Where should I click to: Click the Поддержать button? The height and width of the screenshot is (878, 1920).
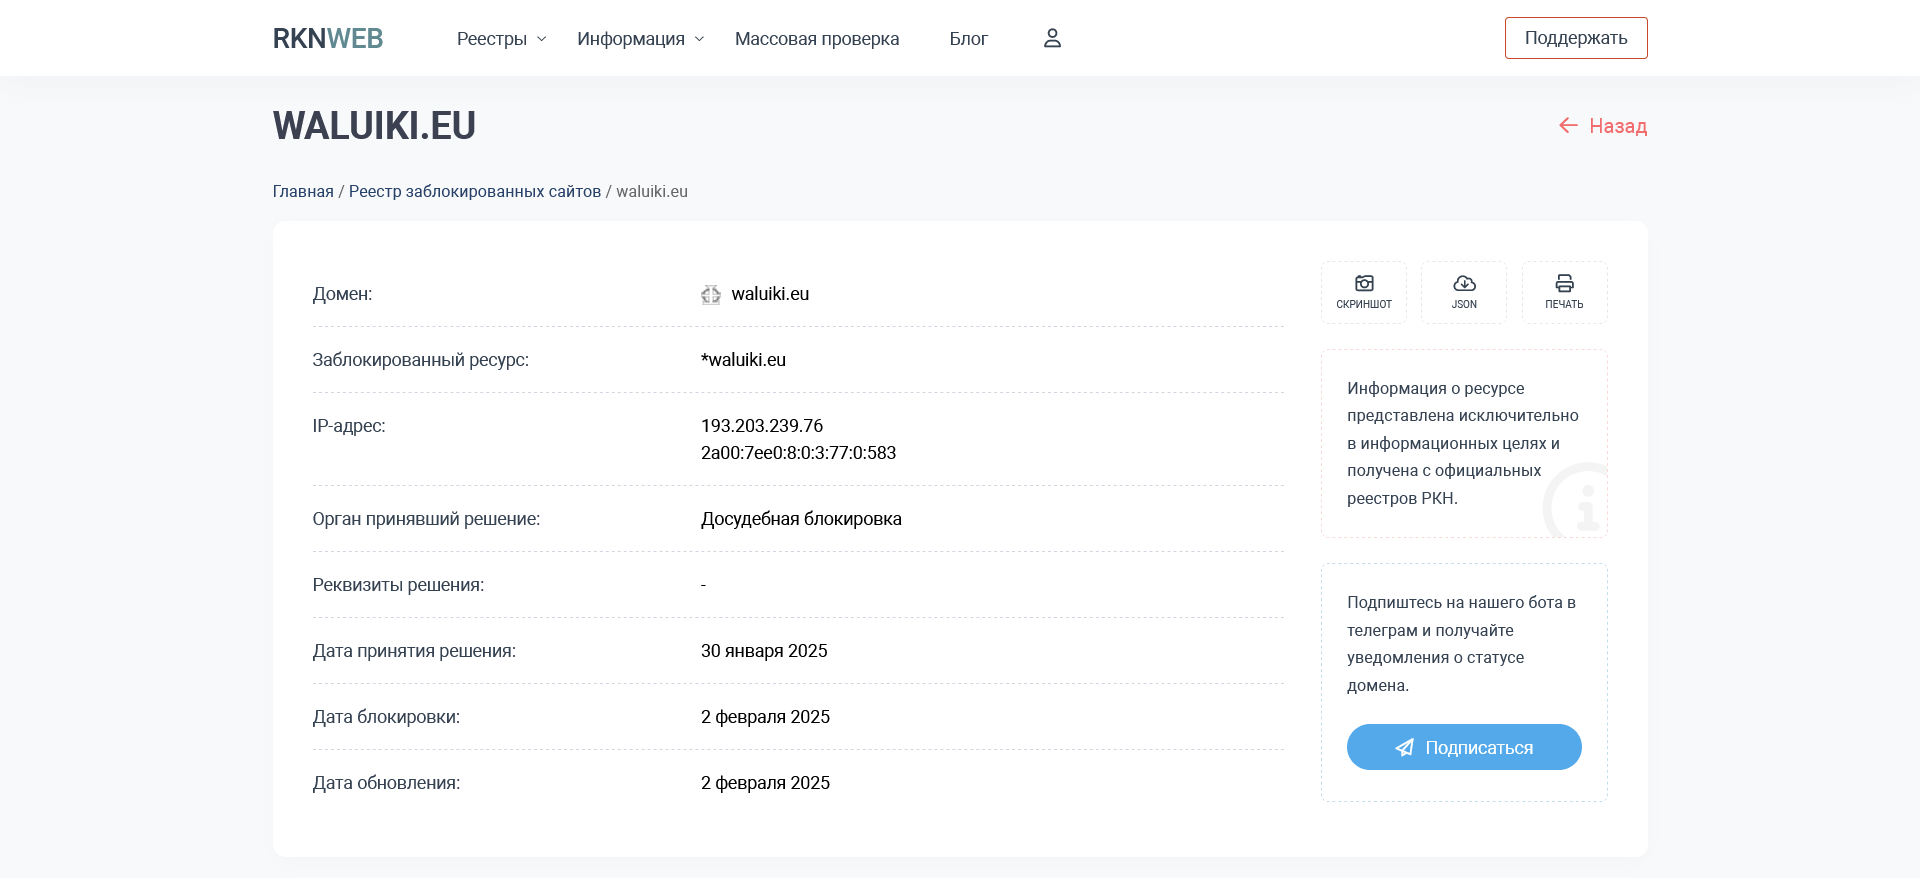pyautogui.click(x=1575, y=38)
